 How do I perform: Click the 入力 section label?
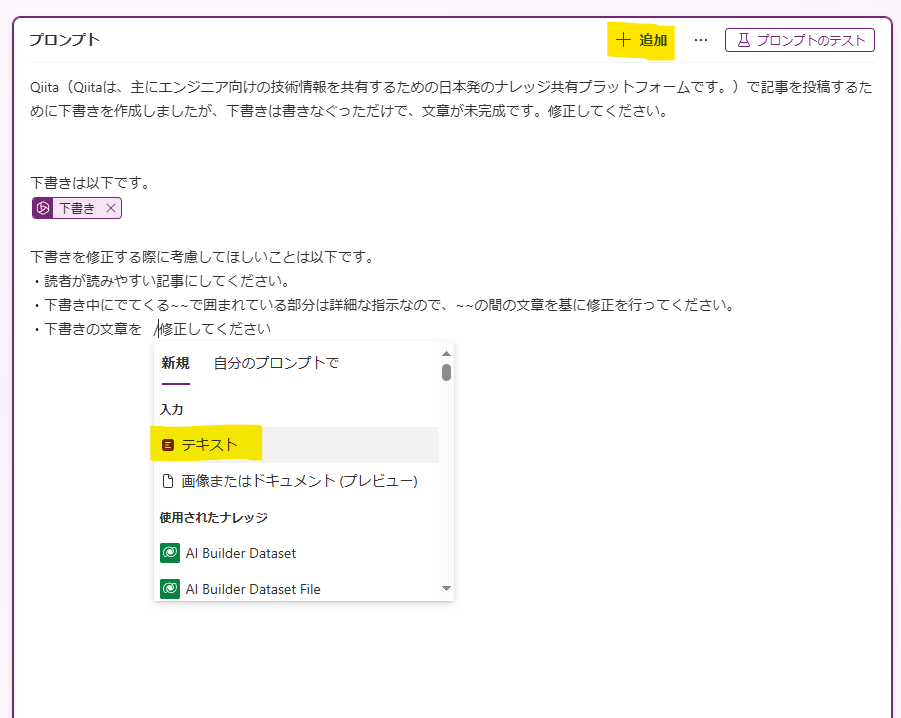point(171,410)
